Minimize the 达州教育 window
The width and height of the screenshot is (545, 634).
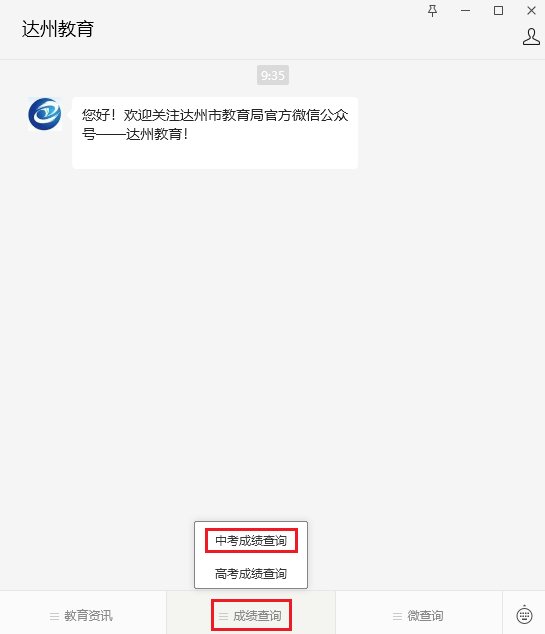pyautogui.click(x=465, y=11)
